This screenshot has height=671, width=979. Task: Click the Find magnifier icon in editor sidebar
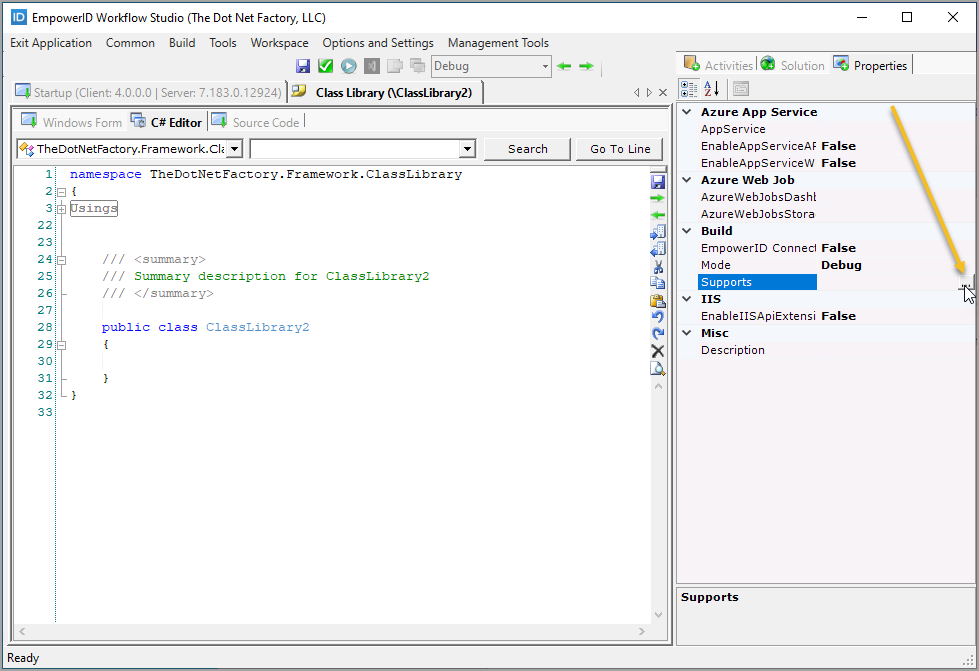coord(658,368)
